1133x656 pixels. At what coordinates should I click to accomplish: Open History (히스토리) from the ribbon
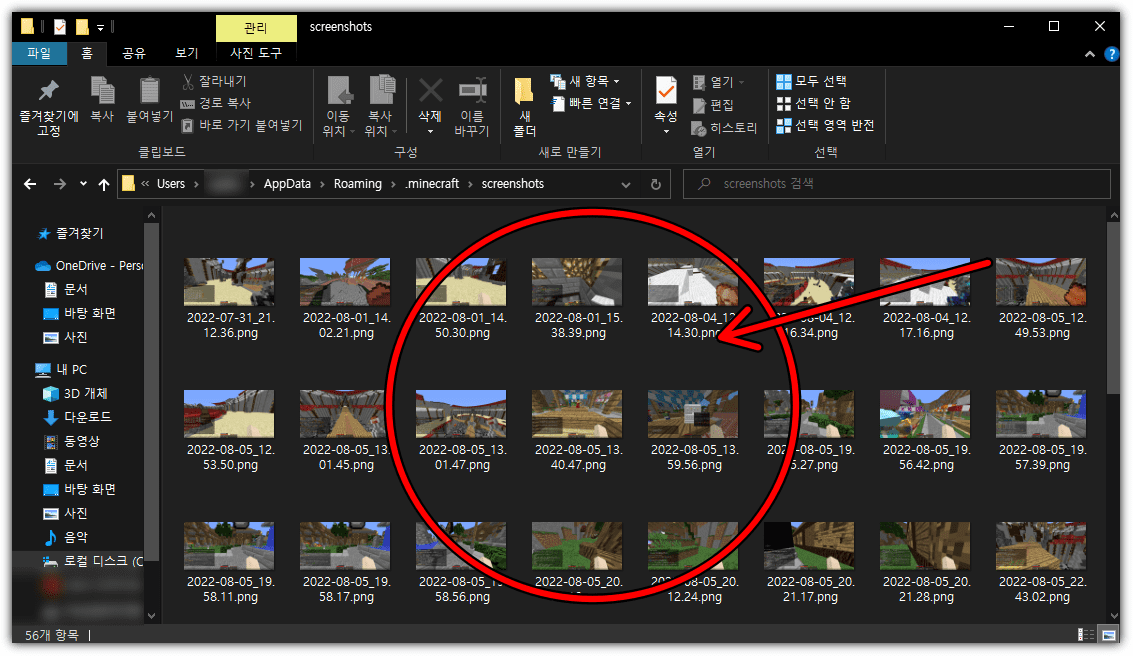(724, 128)
